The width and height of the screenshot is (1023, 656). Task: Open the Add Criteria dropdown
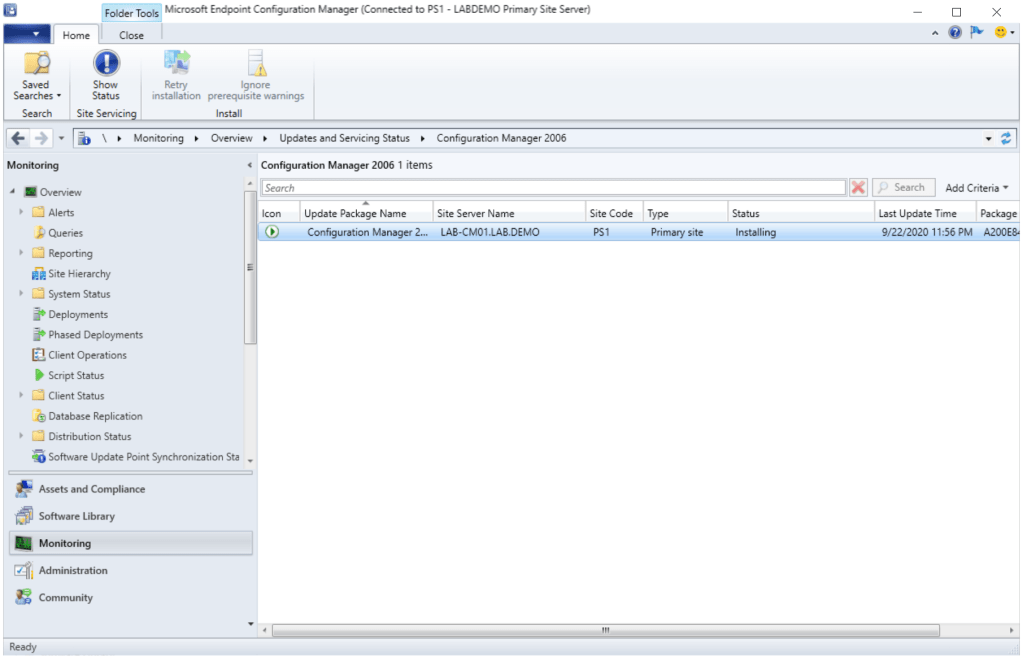click(976, 188)
